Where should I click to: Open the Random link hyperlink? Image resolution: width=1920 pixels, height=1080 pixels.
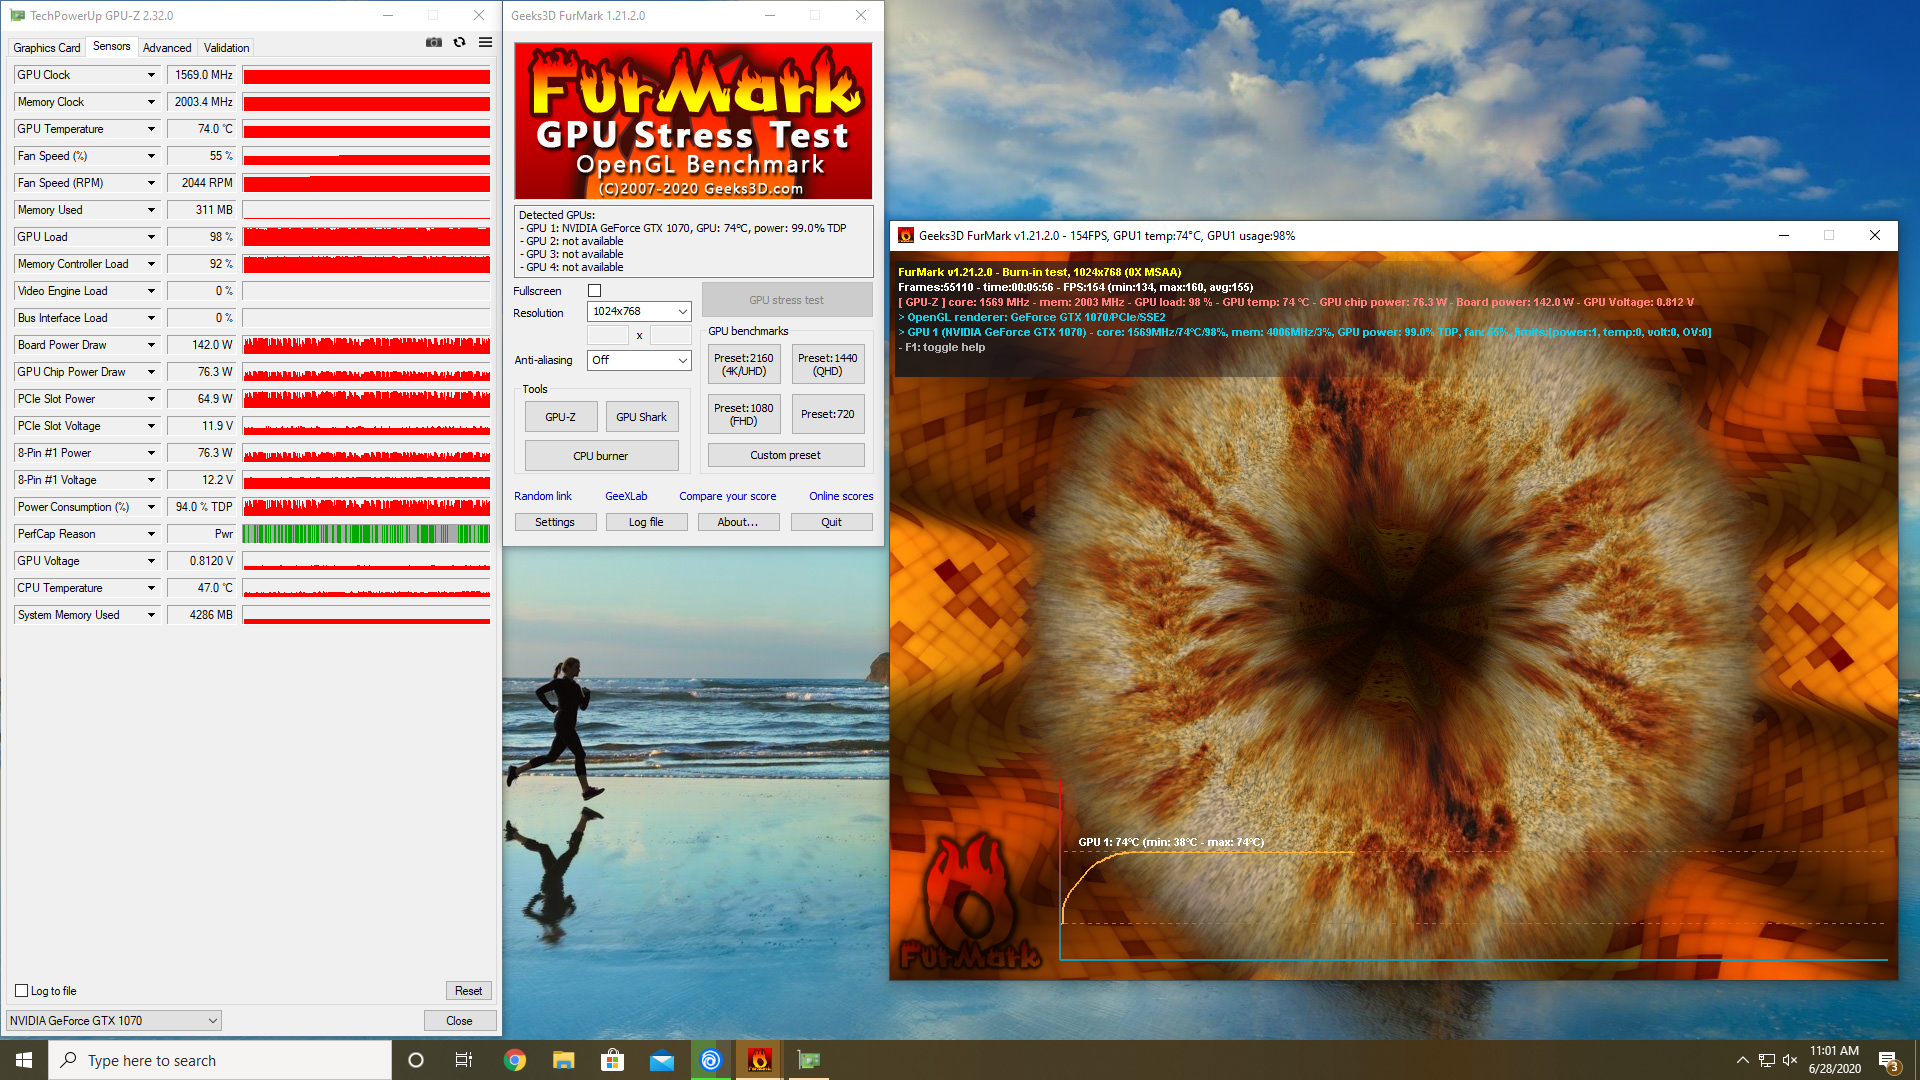[543, 496]
